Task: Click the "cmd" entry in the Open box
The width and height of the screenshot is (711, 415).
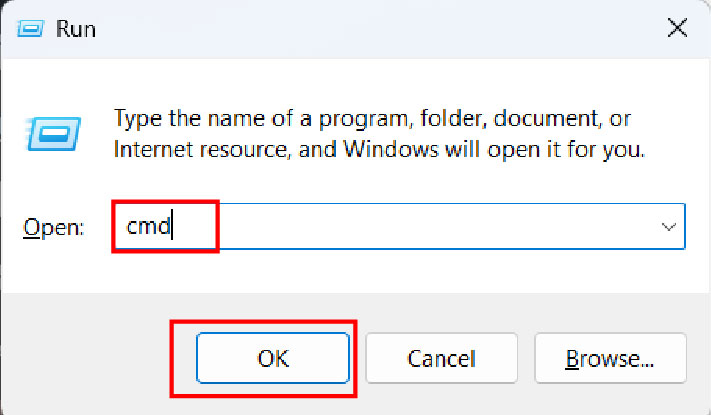Action: pyautogui.click(x=149, y=227)
